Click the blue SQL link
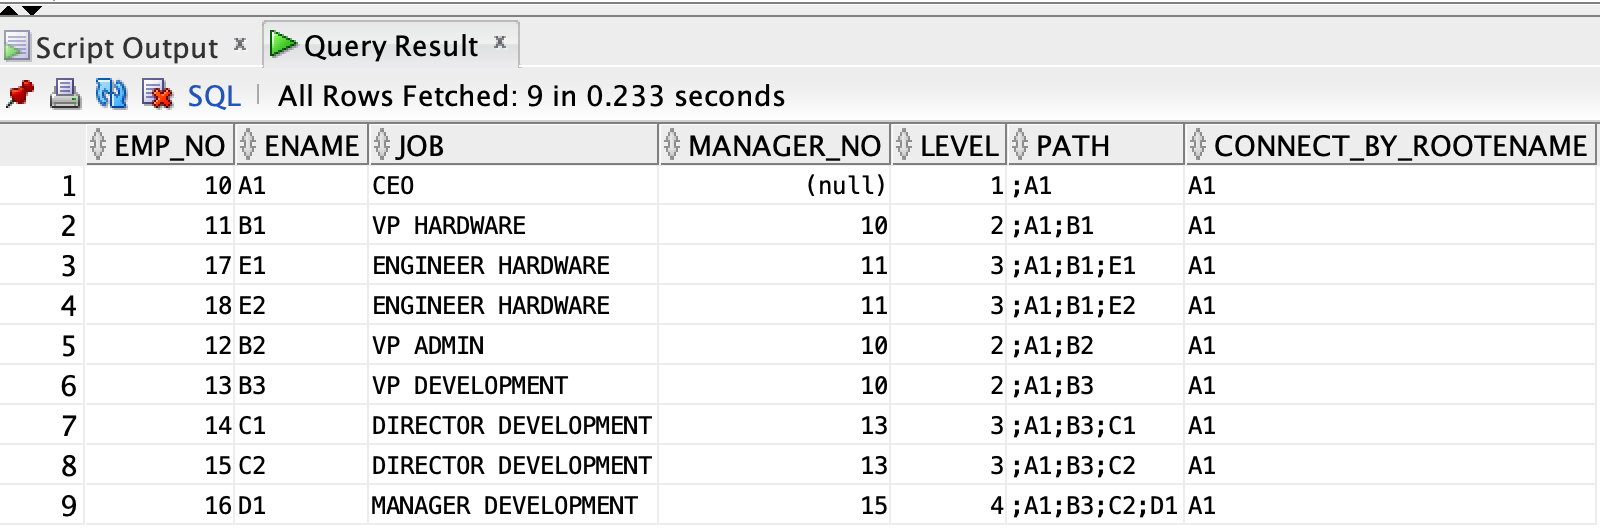 tap(214, 96)
